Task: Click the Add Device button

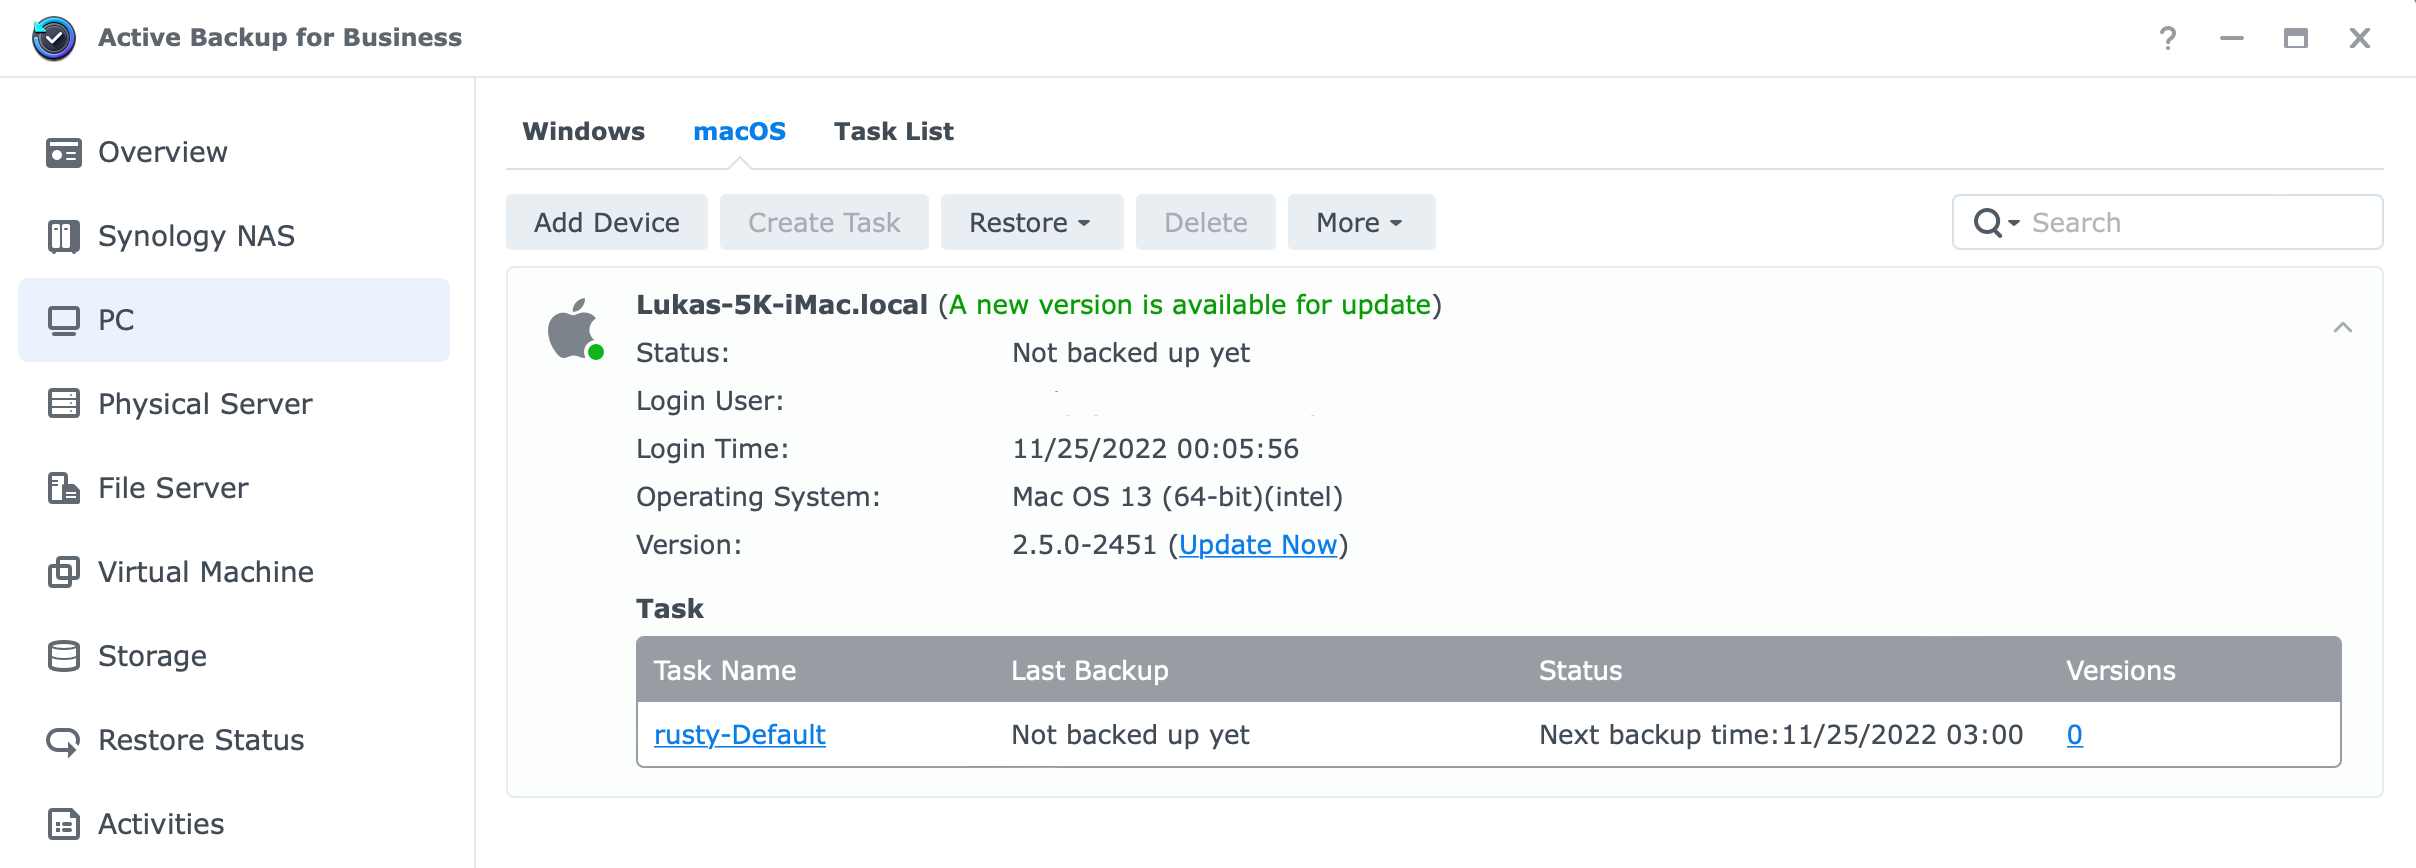Action: [x=607, y=222]
